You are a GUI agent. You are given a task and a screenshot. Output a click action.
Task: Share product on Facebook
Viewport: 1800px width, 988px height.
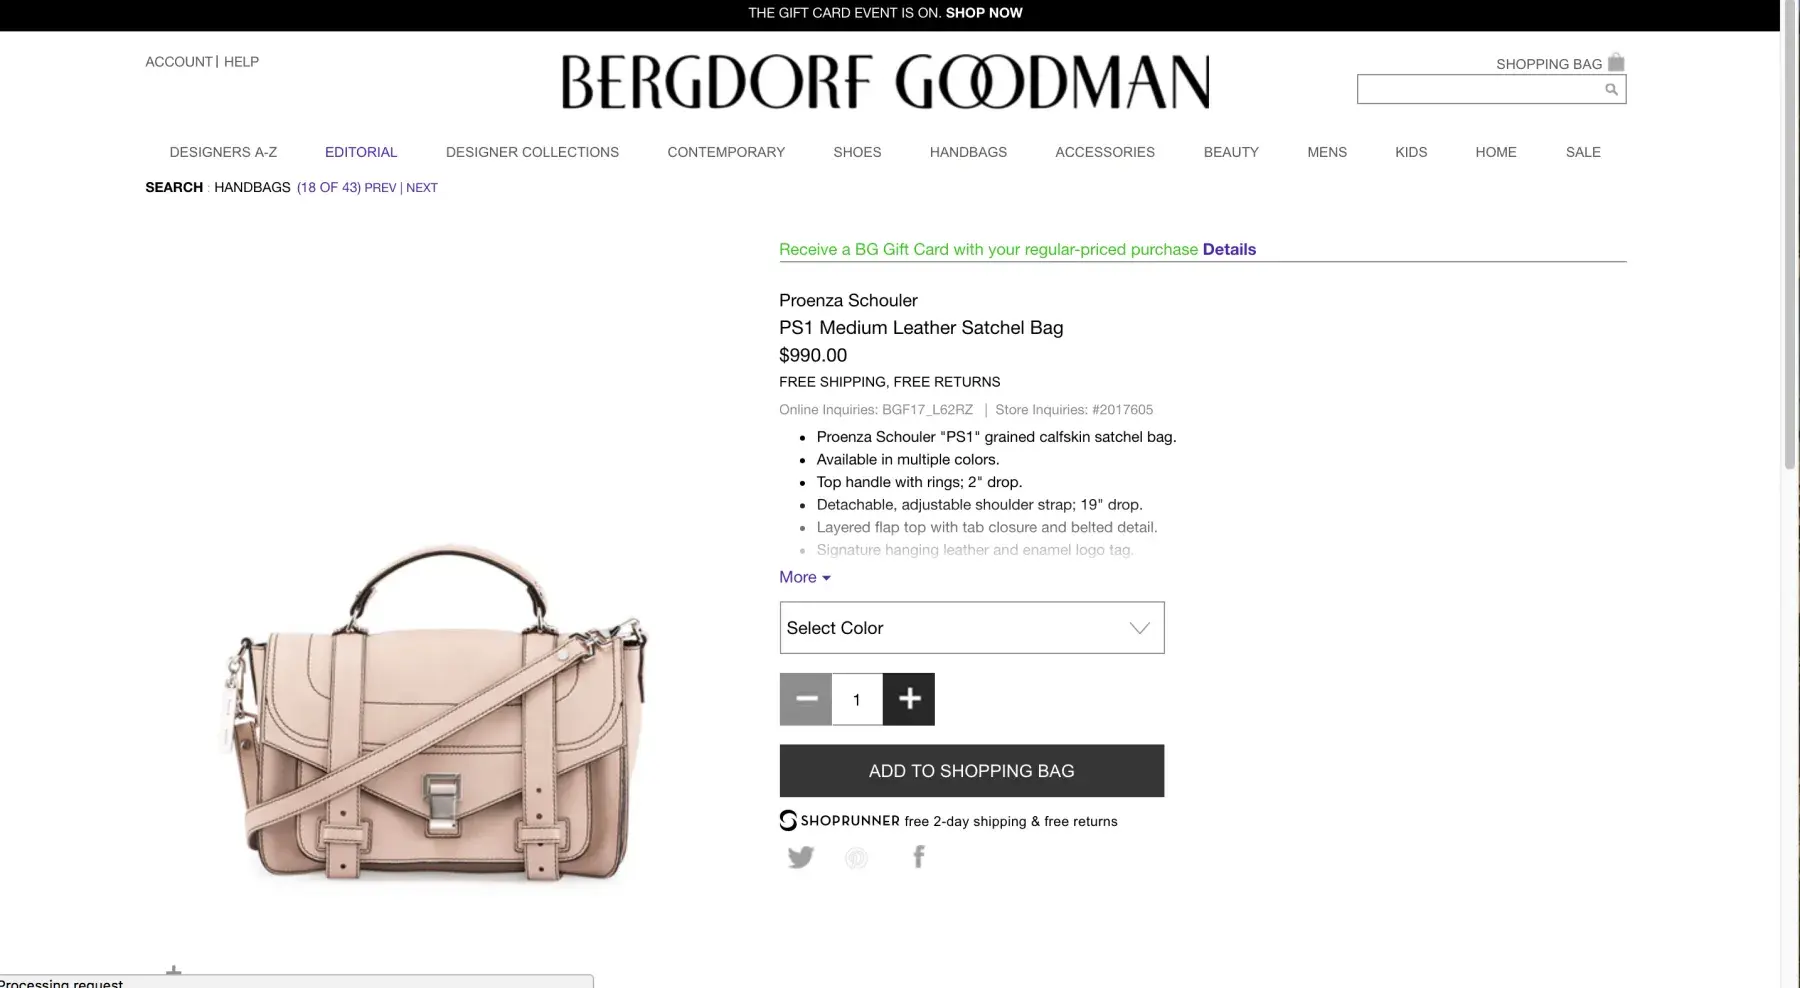tap(918, 857)
